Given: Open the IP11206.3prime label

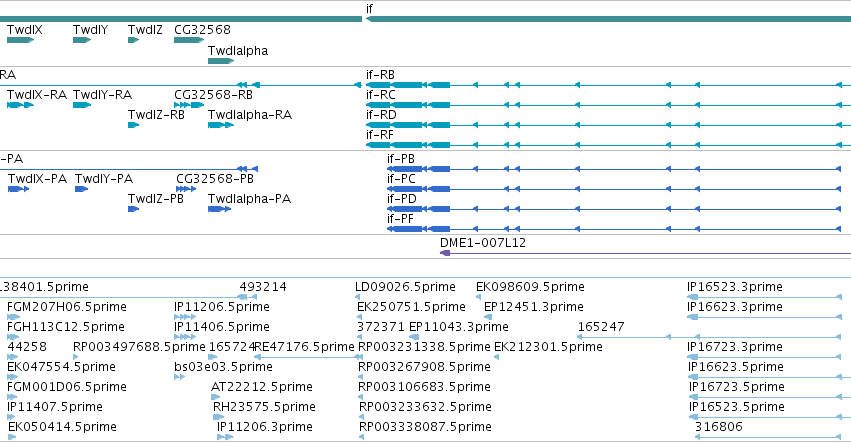Looking at the screenshot, I should tap(265, 428).
